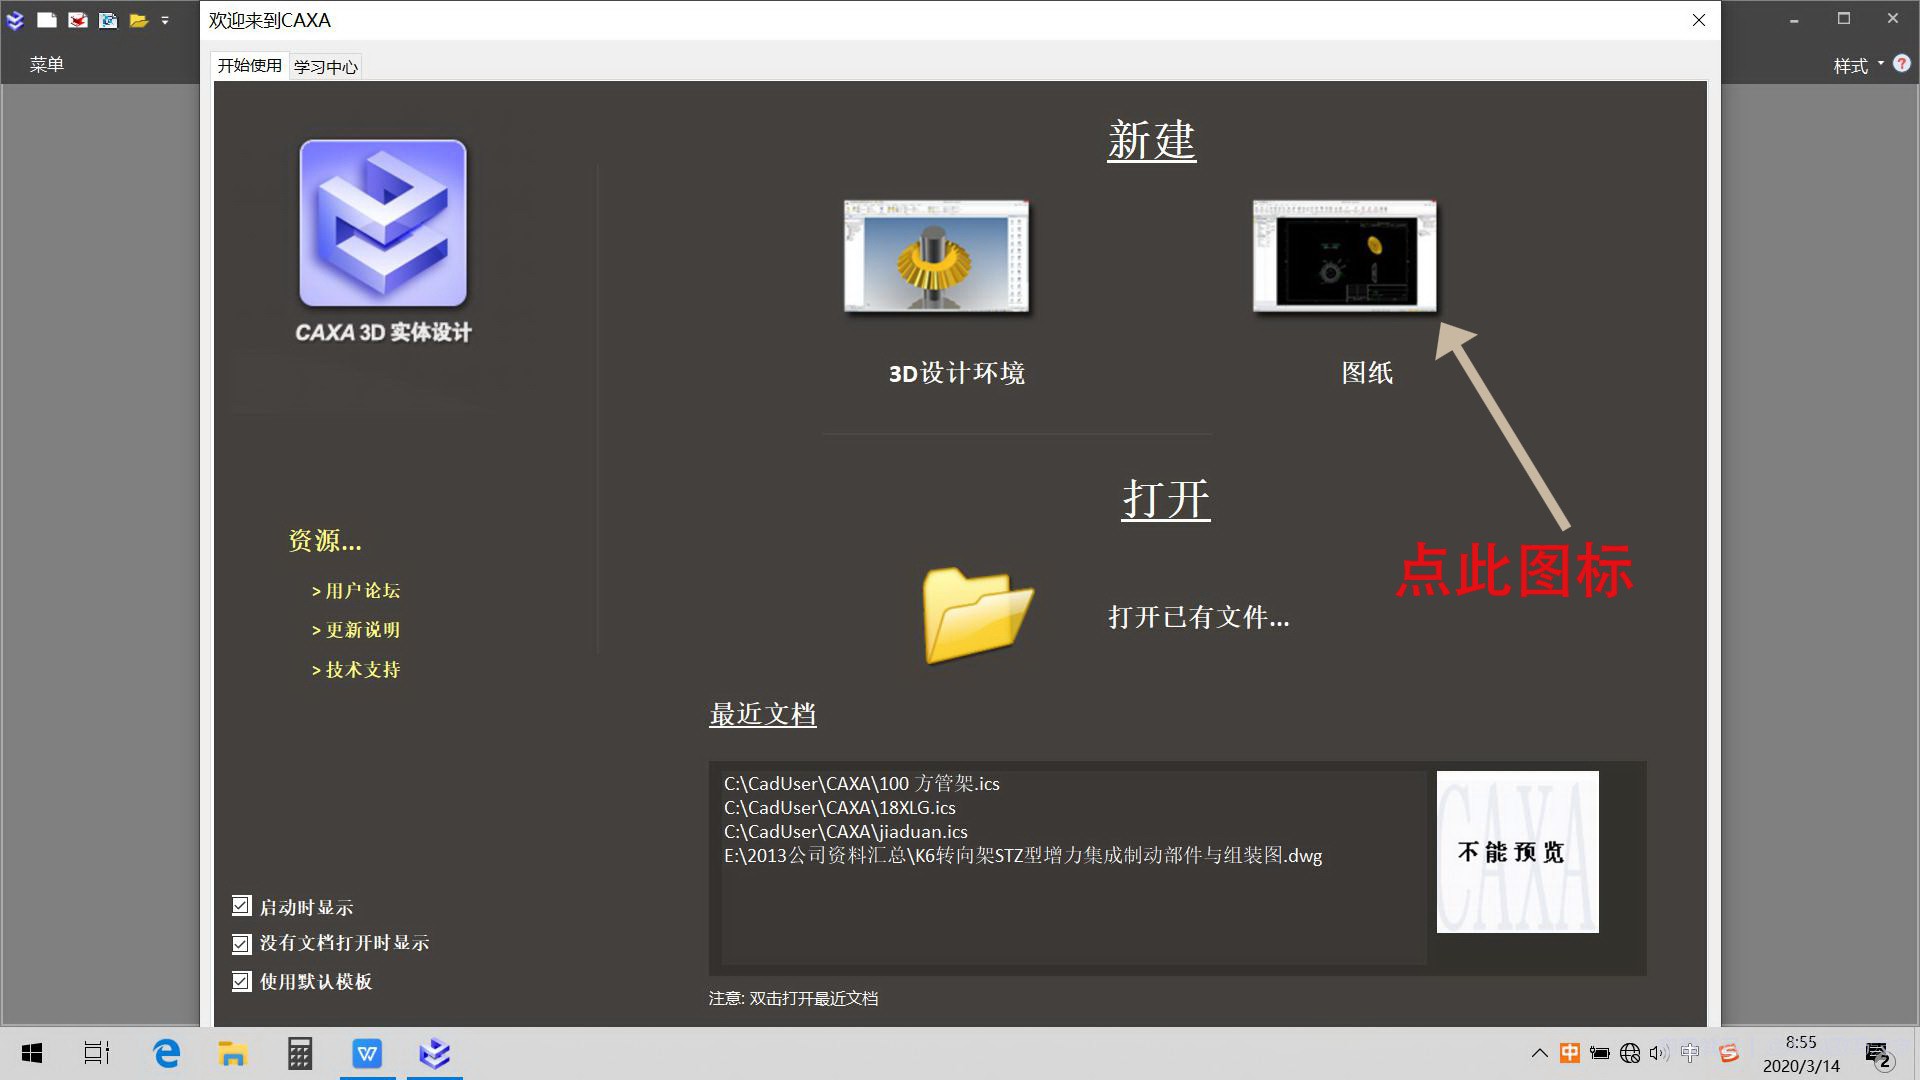The height and width of the screenshot is (1080, 1920).
Task: Toggle the 启动时显示 checkbox
Action: pos(241,906)
